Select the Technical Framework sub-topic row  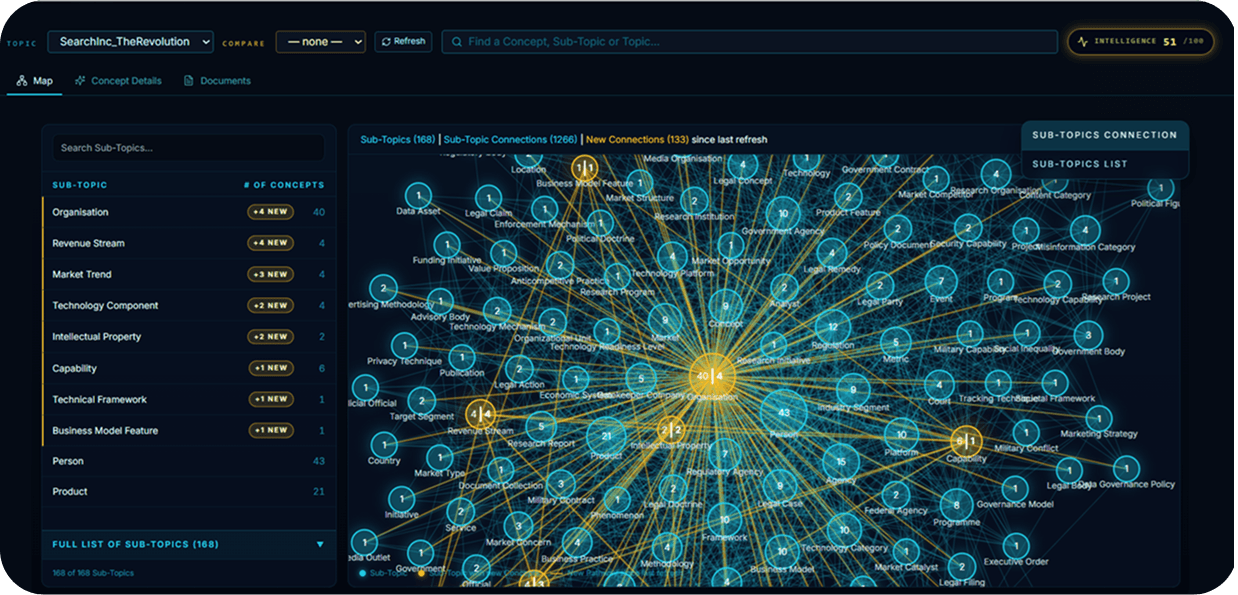point(189,399)
